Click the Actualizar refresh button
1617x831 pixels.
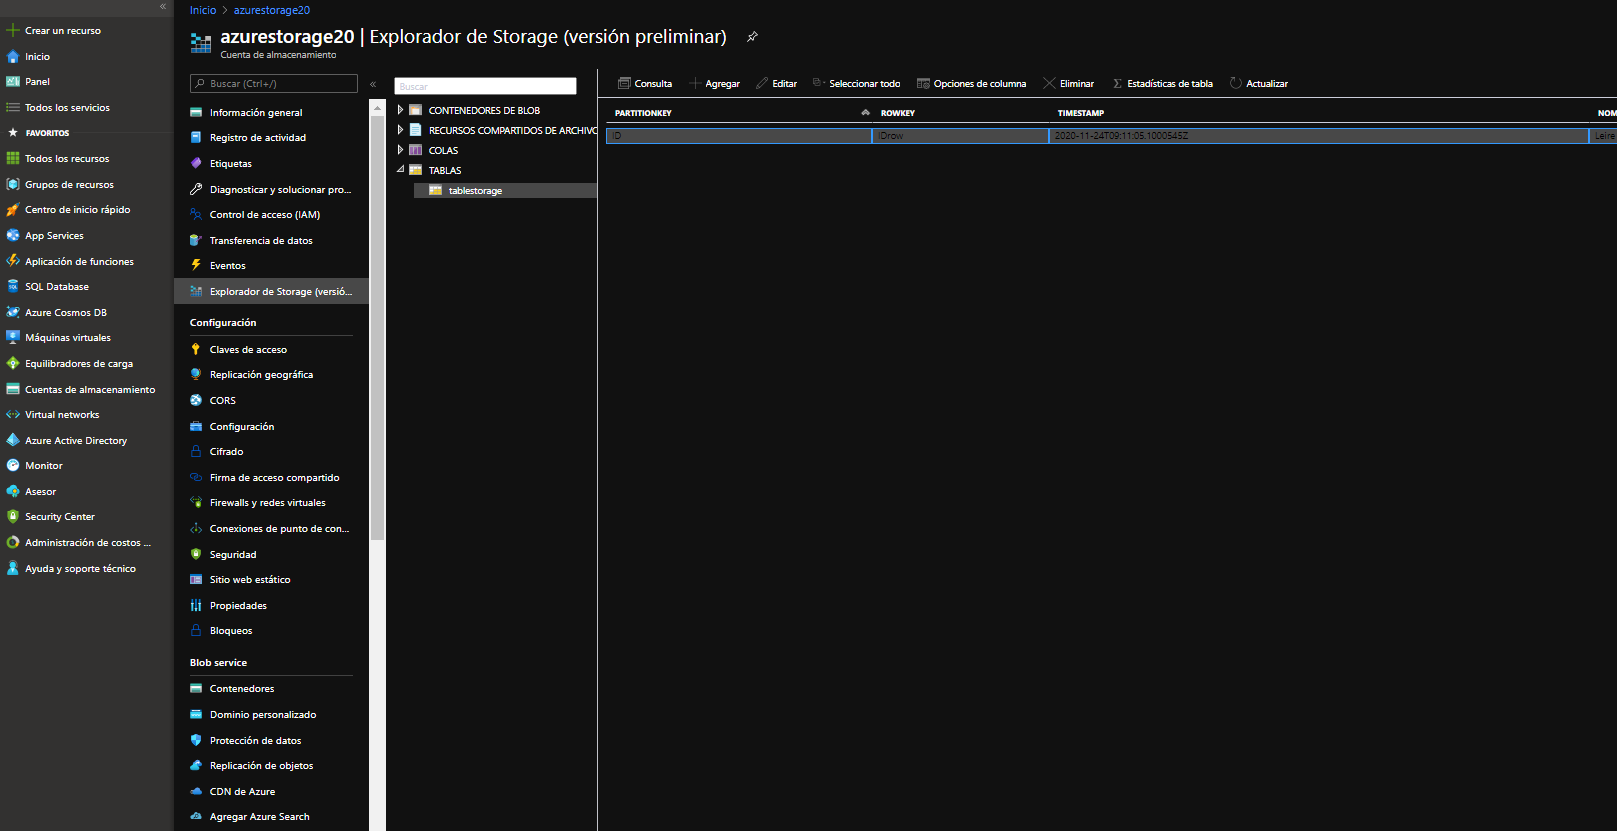click(x=1259, y=84)
